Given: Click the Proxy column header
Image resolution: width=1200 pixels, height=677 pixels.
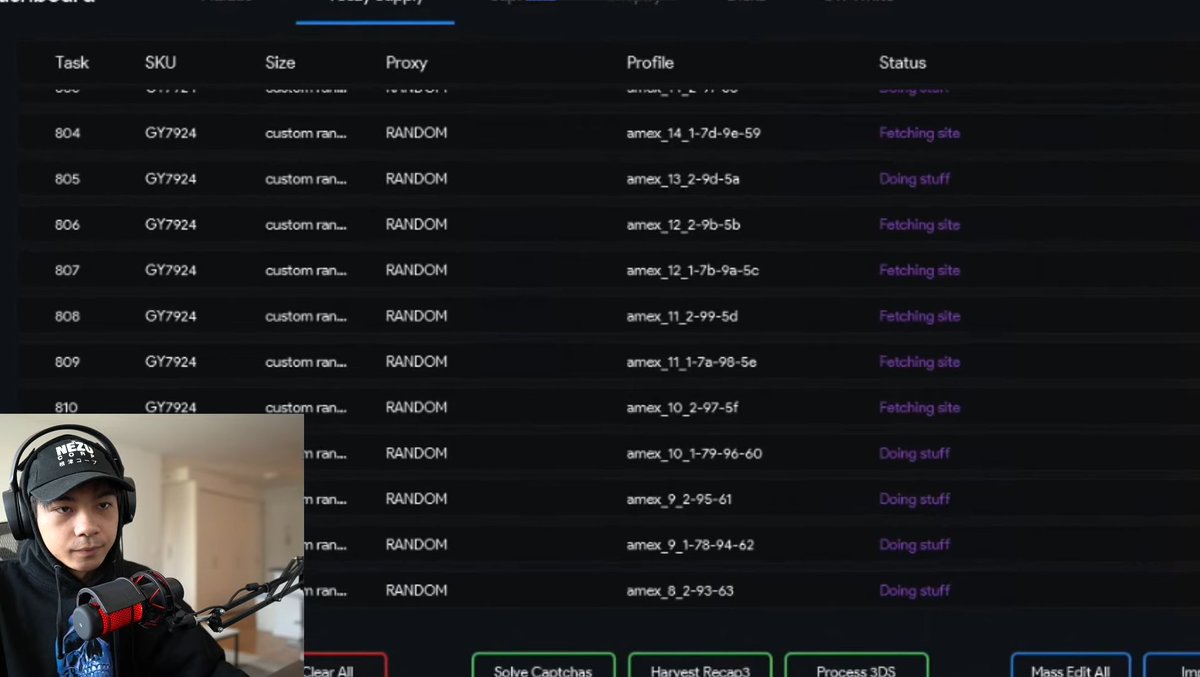Looking at the screenshot, I should click(406, 62).
